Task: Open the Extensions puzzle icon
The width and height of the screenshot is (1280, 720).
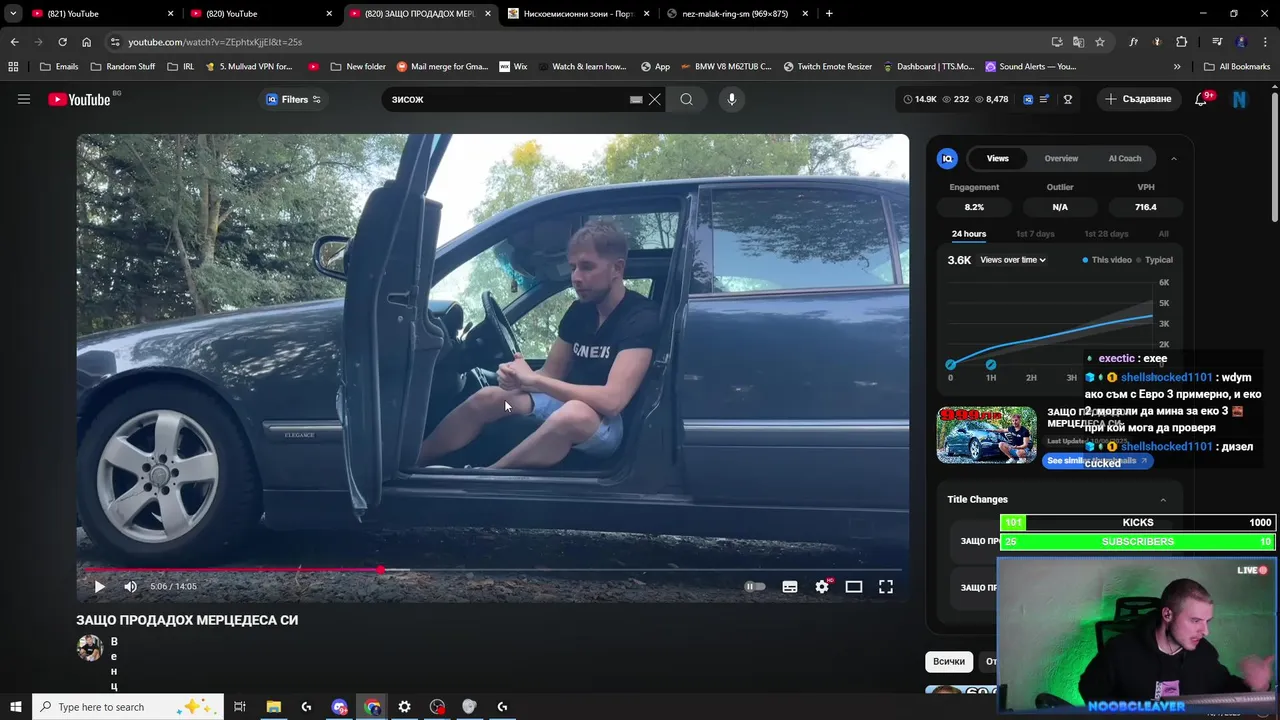Action: click(x=1182, y=42)
